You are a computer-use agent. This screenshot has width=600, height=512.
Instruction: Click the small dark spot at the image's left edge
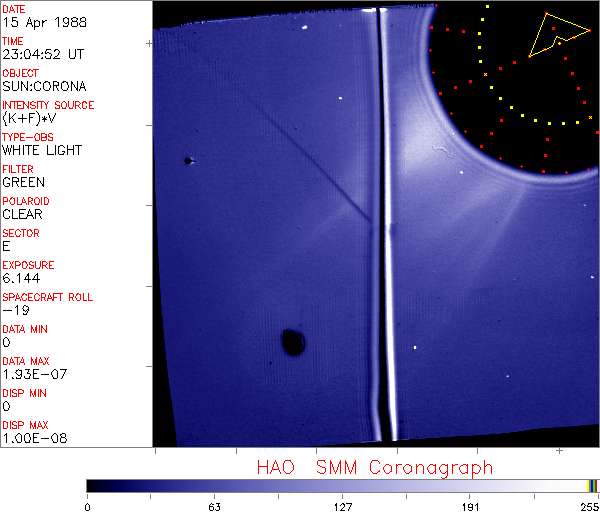coord(188,161)
